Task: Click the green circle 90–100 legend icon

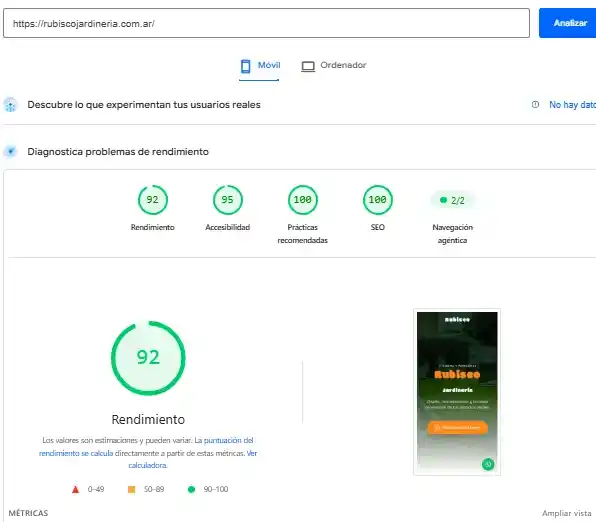Action: [x=192, y=489]
